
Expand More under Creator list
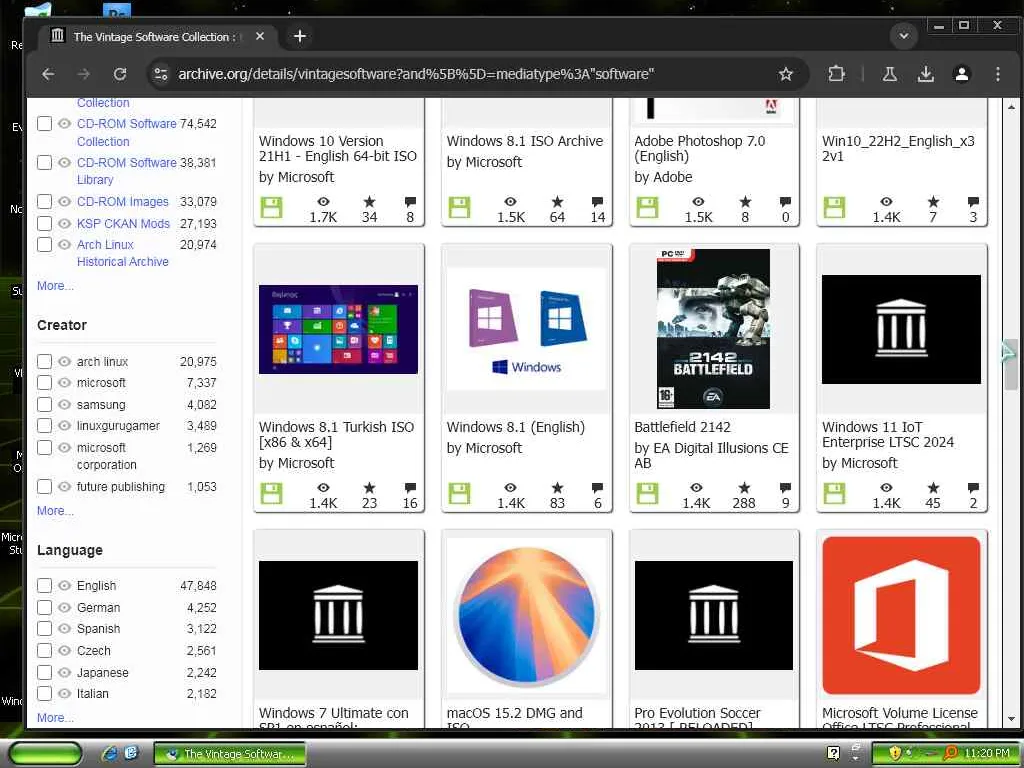point(56,510)
